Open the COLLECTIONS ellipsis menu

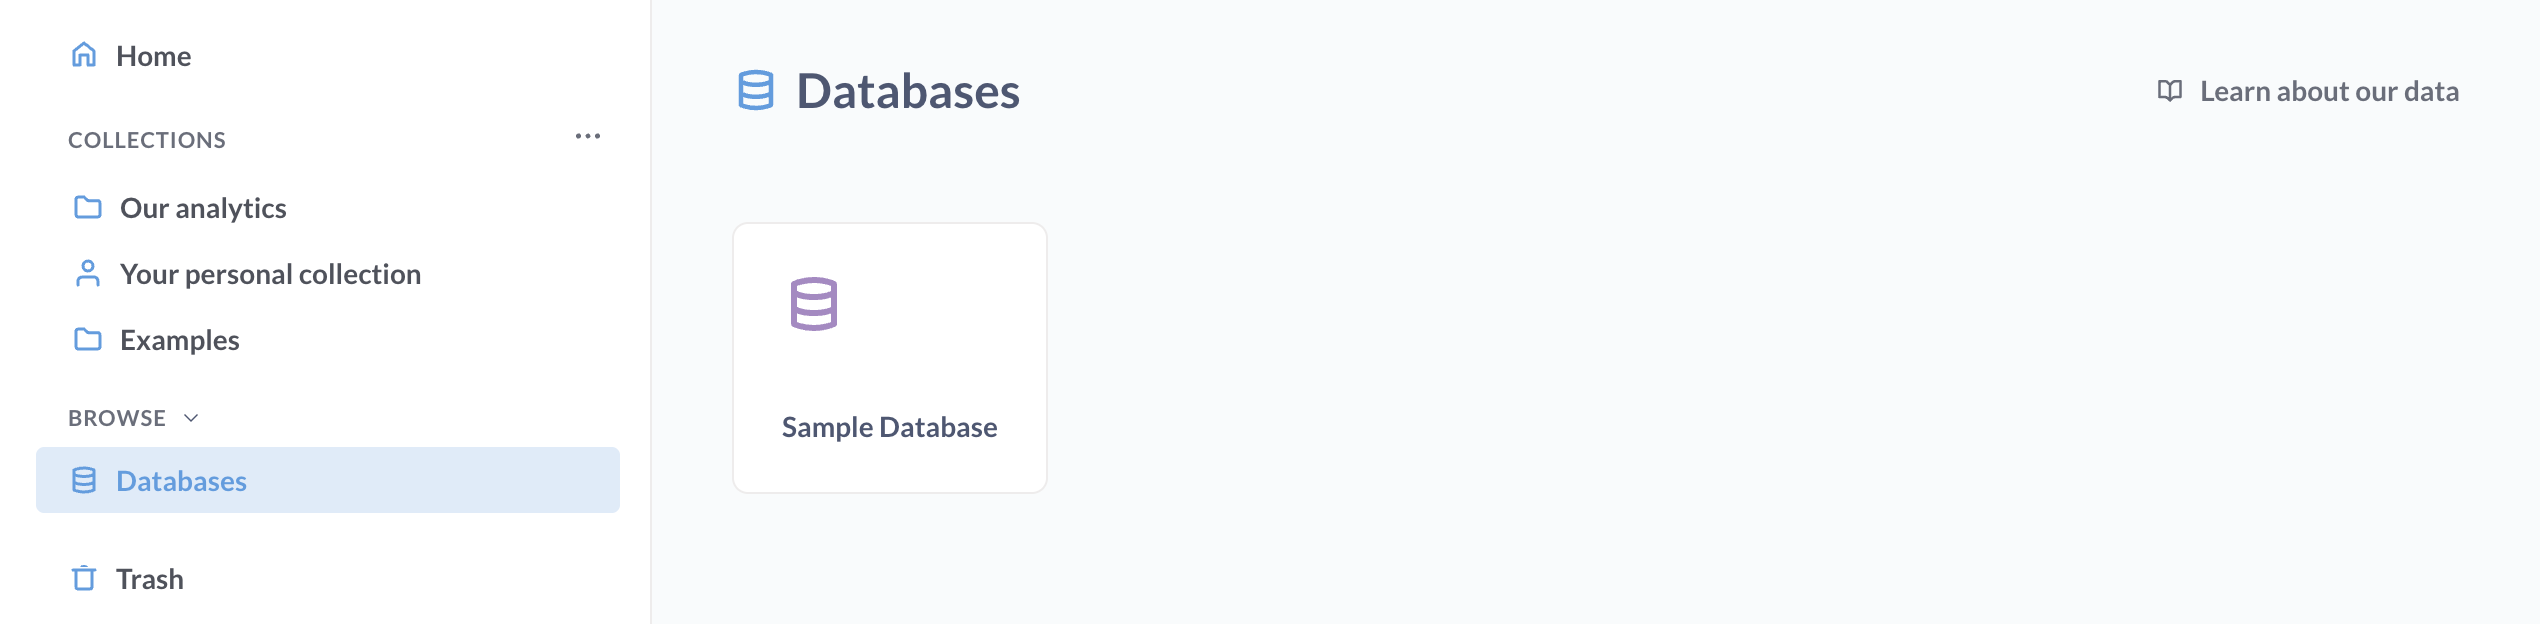click(588, 137)
